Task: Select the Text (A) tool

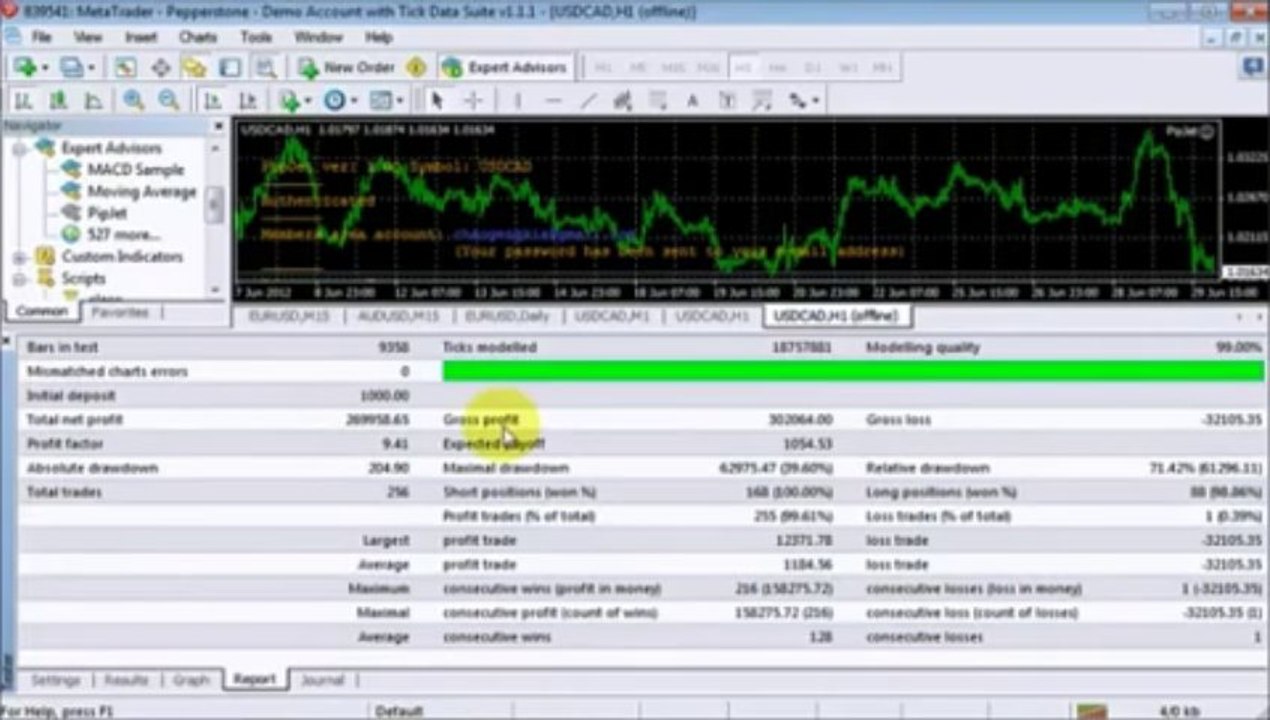Action: pos(692,100)
